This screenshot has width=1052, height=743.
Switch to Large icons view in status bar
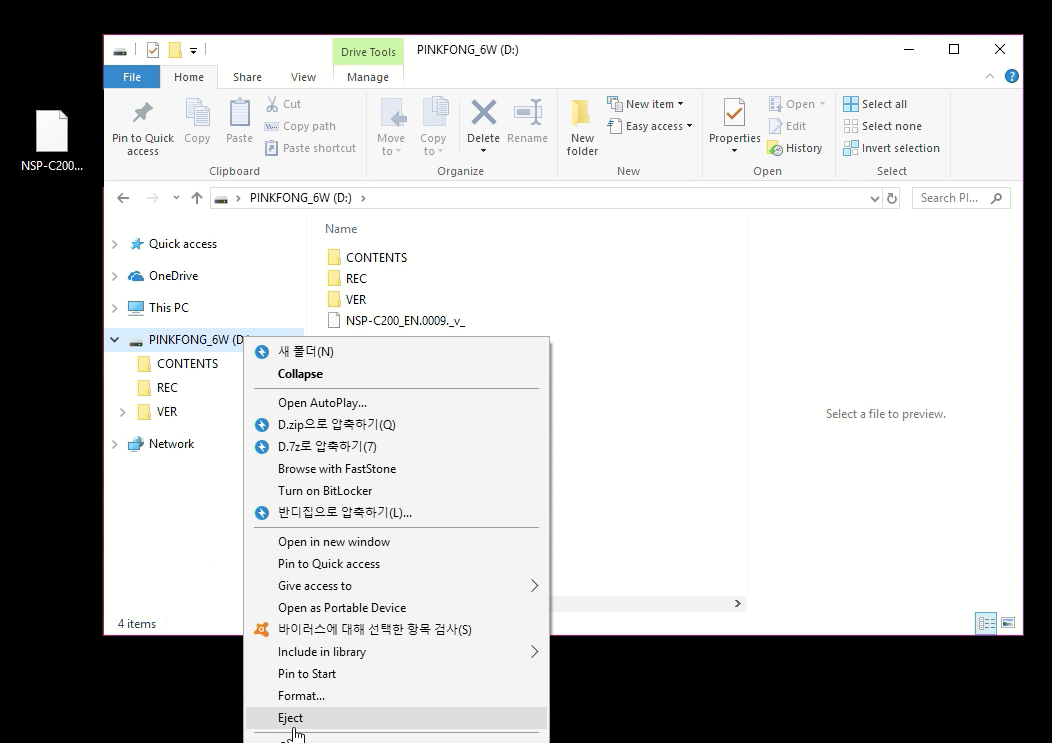point(1008,624)
